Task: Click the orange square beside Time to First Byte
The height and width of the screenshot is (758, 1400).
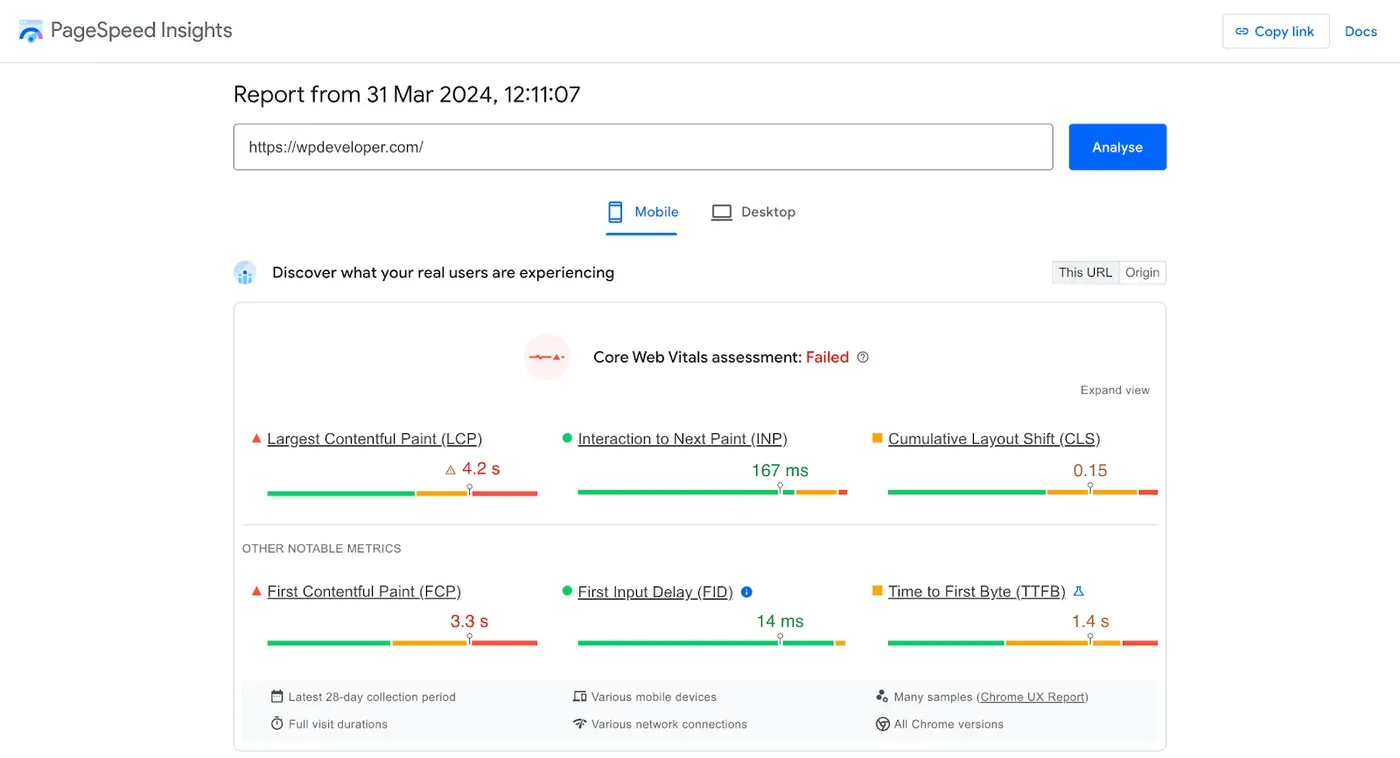Action: coord(877,591)
